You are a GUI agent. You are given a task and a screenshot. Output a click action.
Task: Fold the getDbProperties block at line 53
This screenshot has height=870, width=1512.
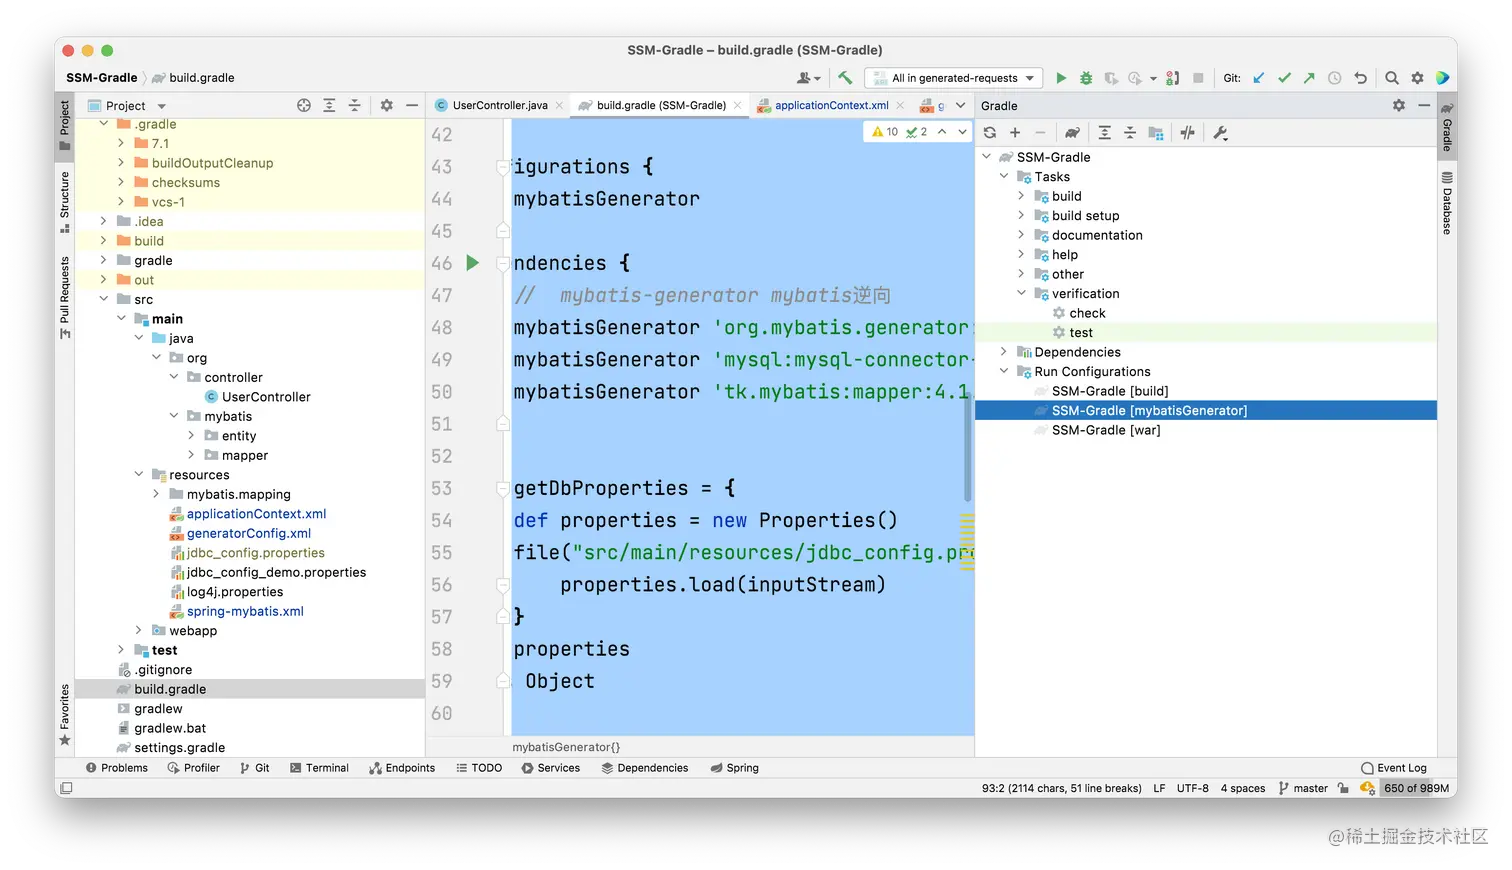(x=504, y=489)
